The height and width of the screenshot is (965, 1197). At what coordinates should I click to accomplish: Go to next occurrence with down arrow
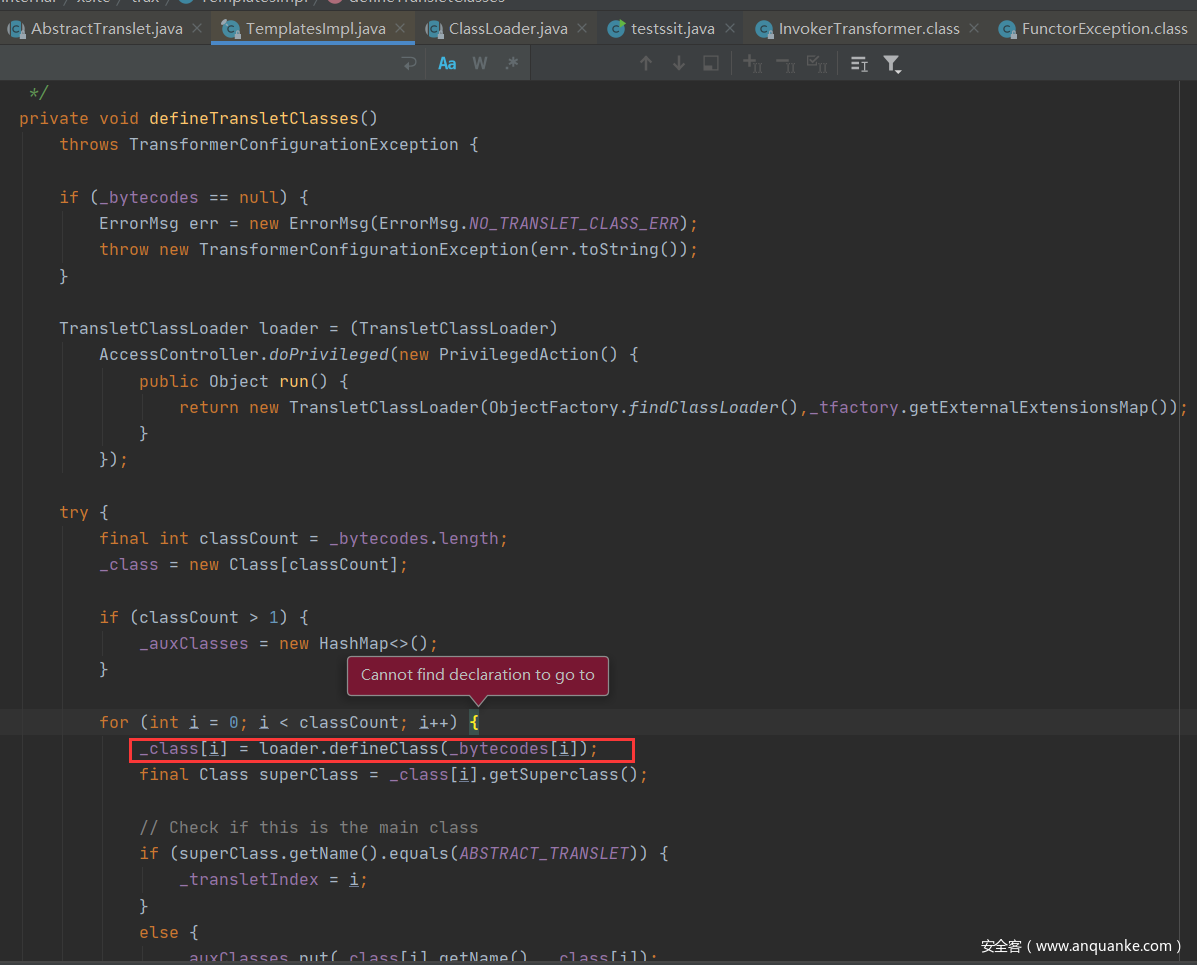[679, 64]
